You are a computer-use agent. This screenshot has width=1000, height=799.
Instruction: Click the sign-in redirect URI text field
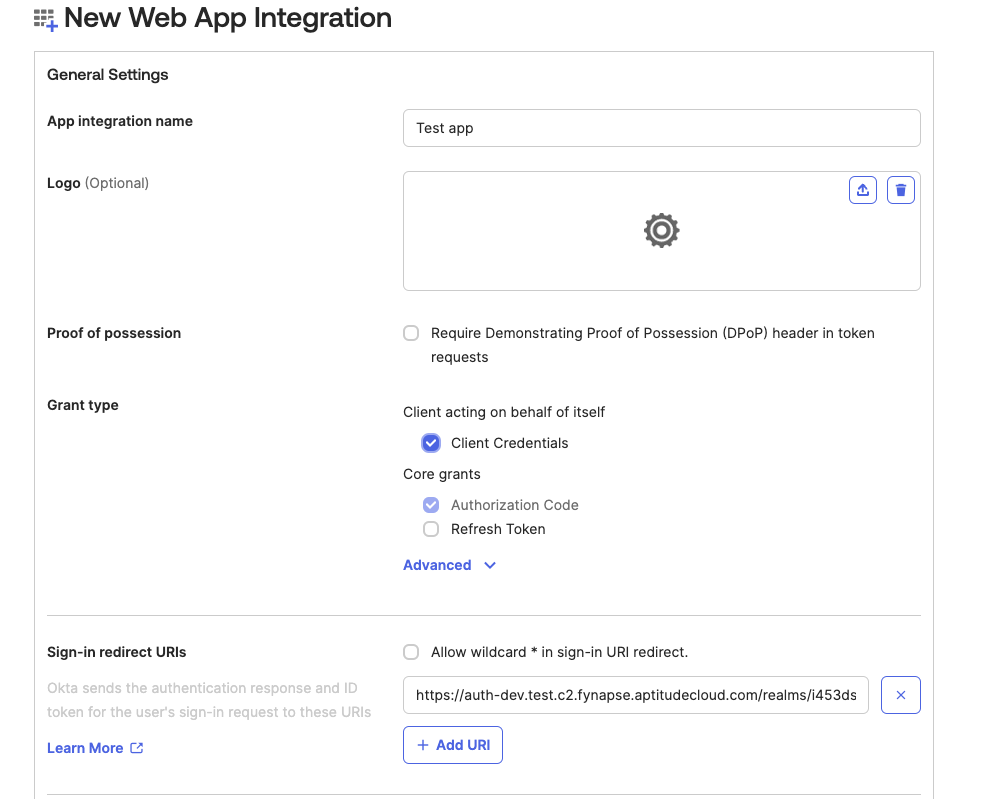tap(636, 695)
